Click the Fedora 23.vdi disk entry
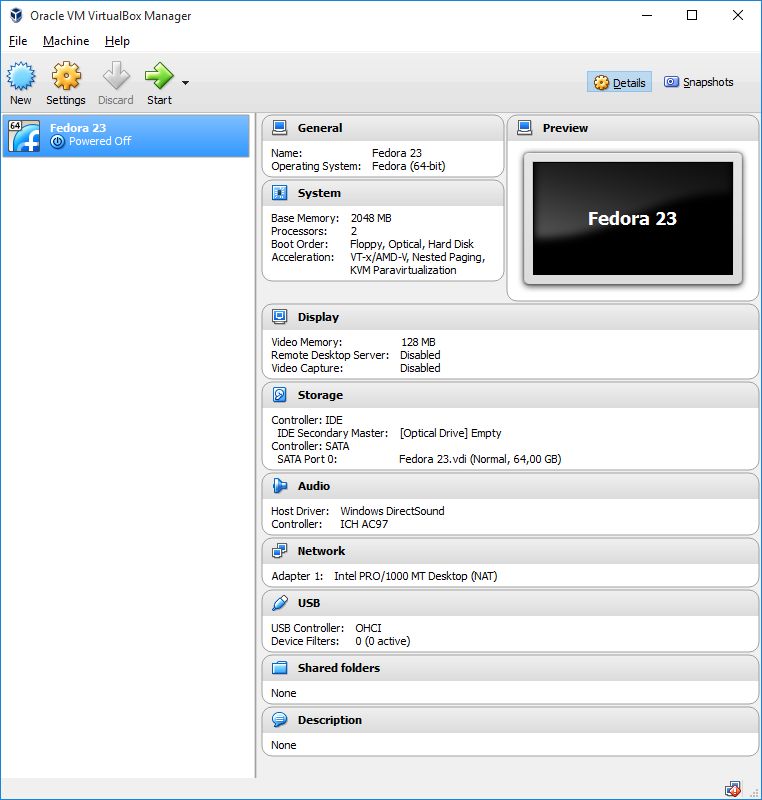762x800 pixels. click(480, 459)
